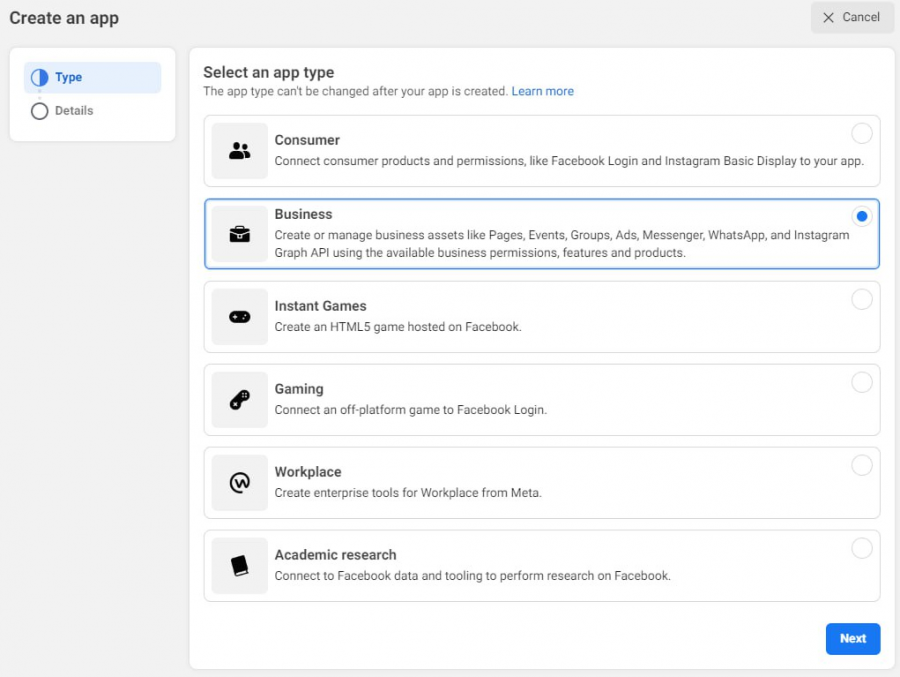Click the Business briefcase icon
The height and width of the screenshot is (677, 900).
point(239,234)
